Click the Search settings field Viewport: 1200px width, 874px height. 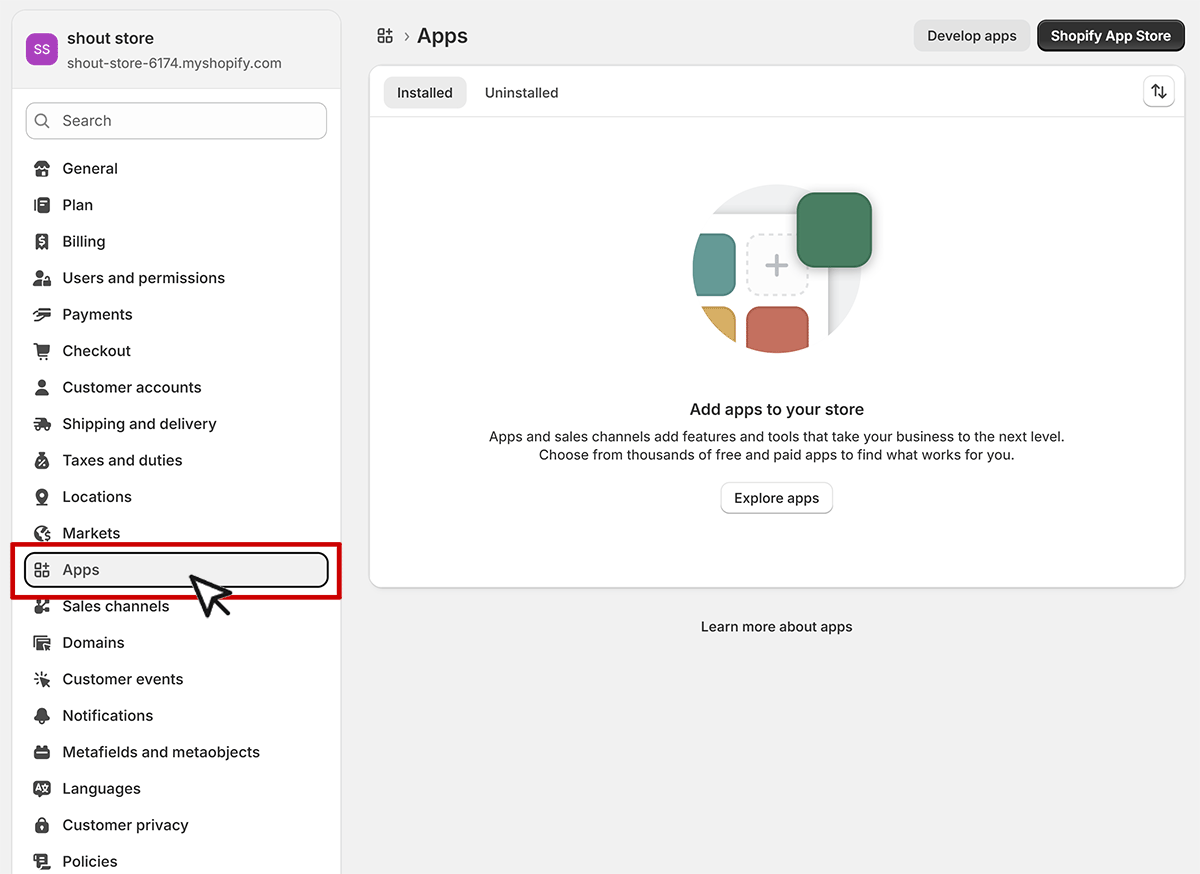tap(176, 120)
